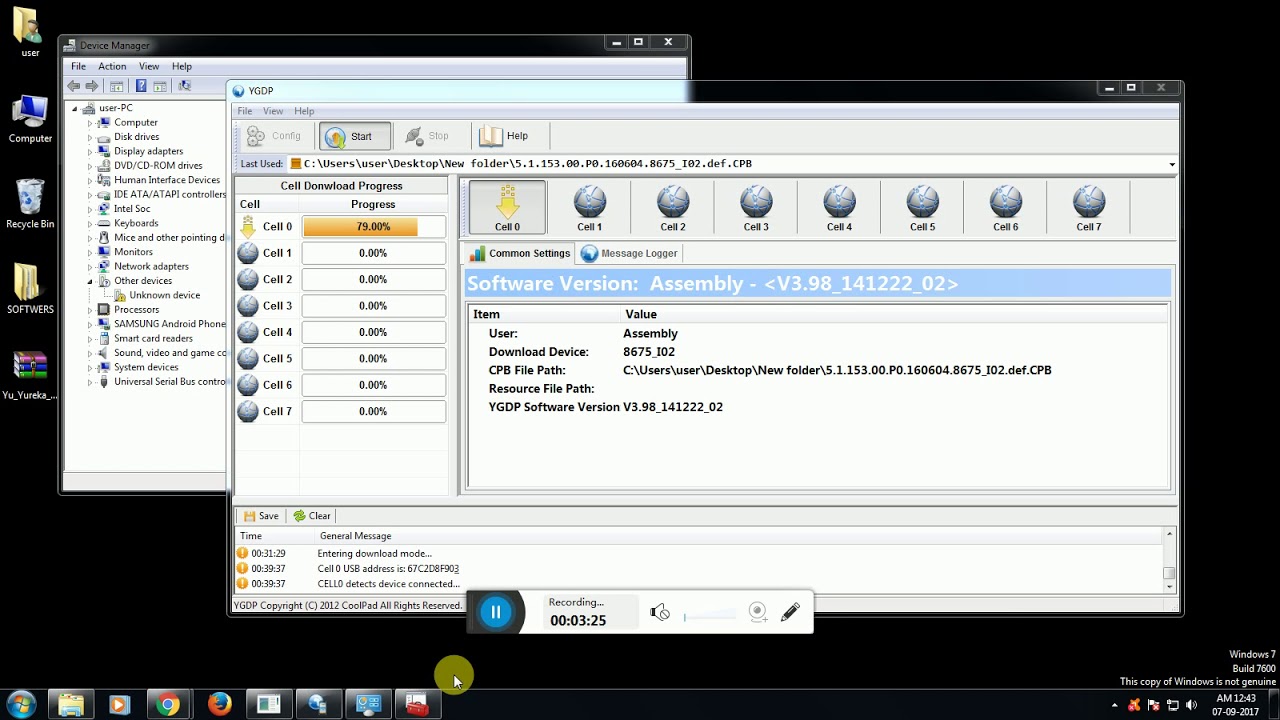This screenshot has height=720, width=1280.
Task: Open the View menu in YGDP
Action: click(x=273, y=111)
